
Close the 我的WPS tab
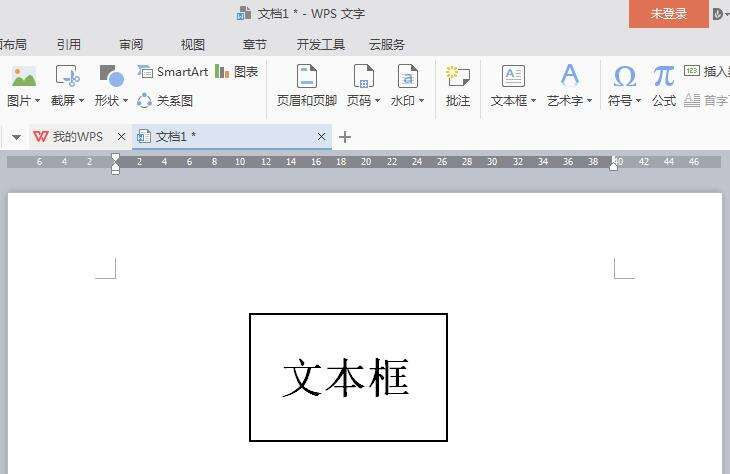pyautogui.click(x=122, y=136)
